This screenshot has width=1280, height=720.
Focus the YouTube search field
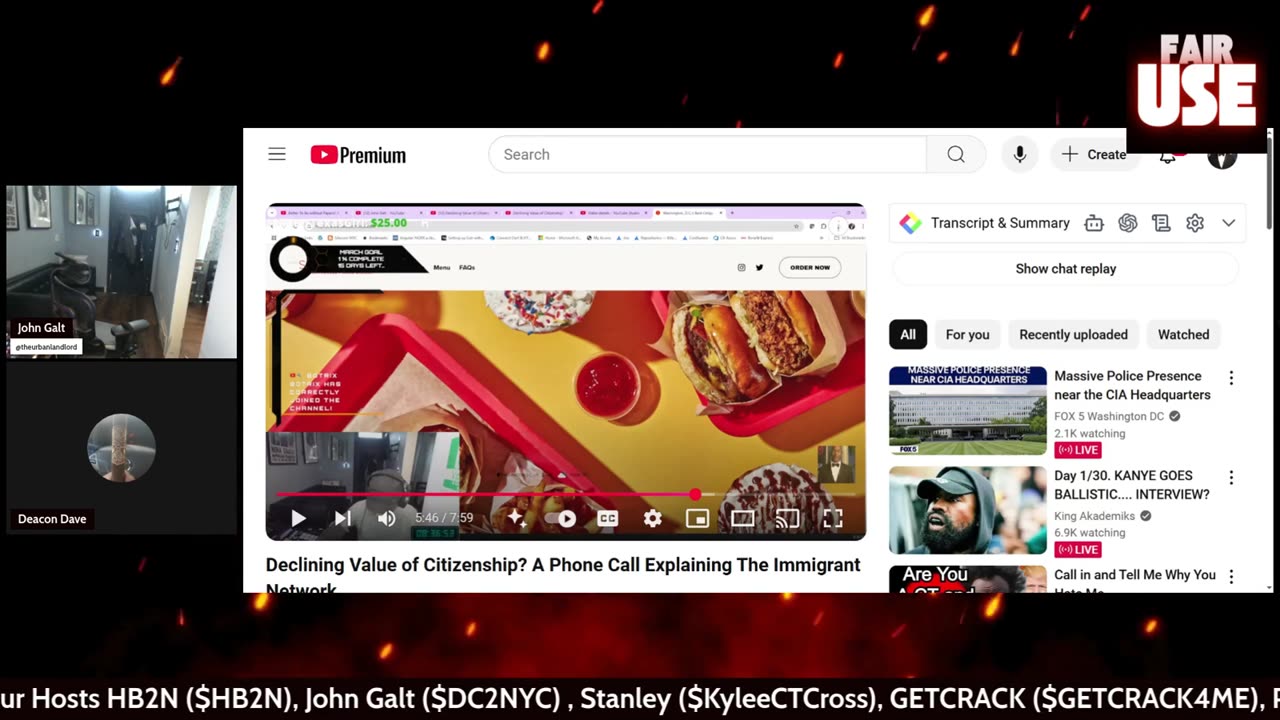pos(707,154)
